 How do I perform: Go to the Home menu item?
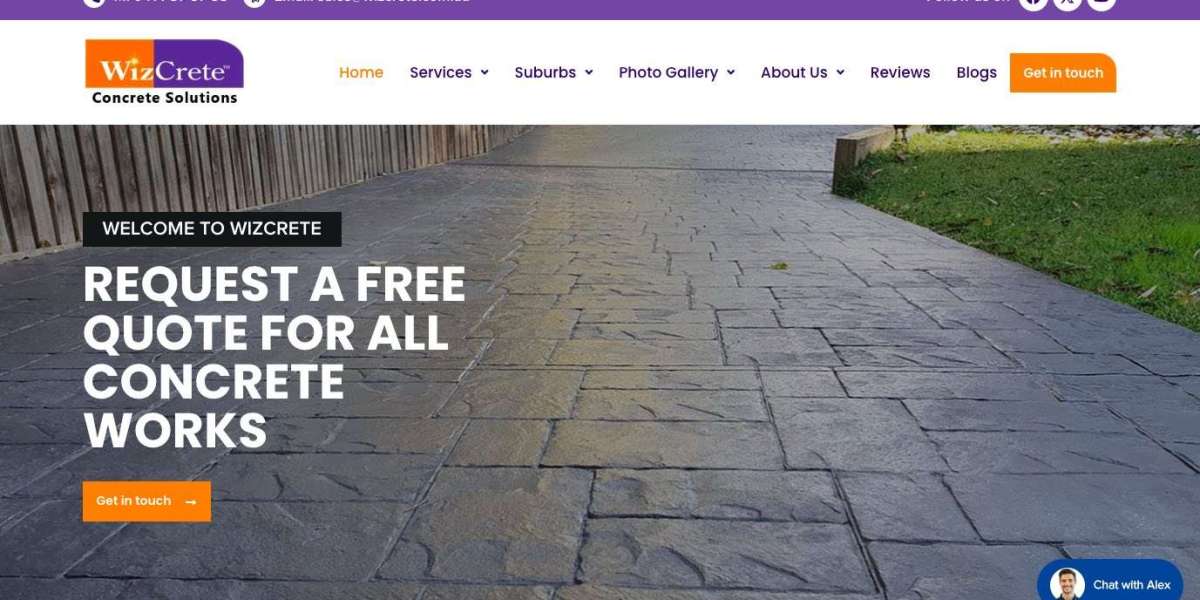pos(361,72)
